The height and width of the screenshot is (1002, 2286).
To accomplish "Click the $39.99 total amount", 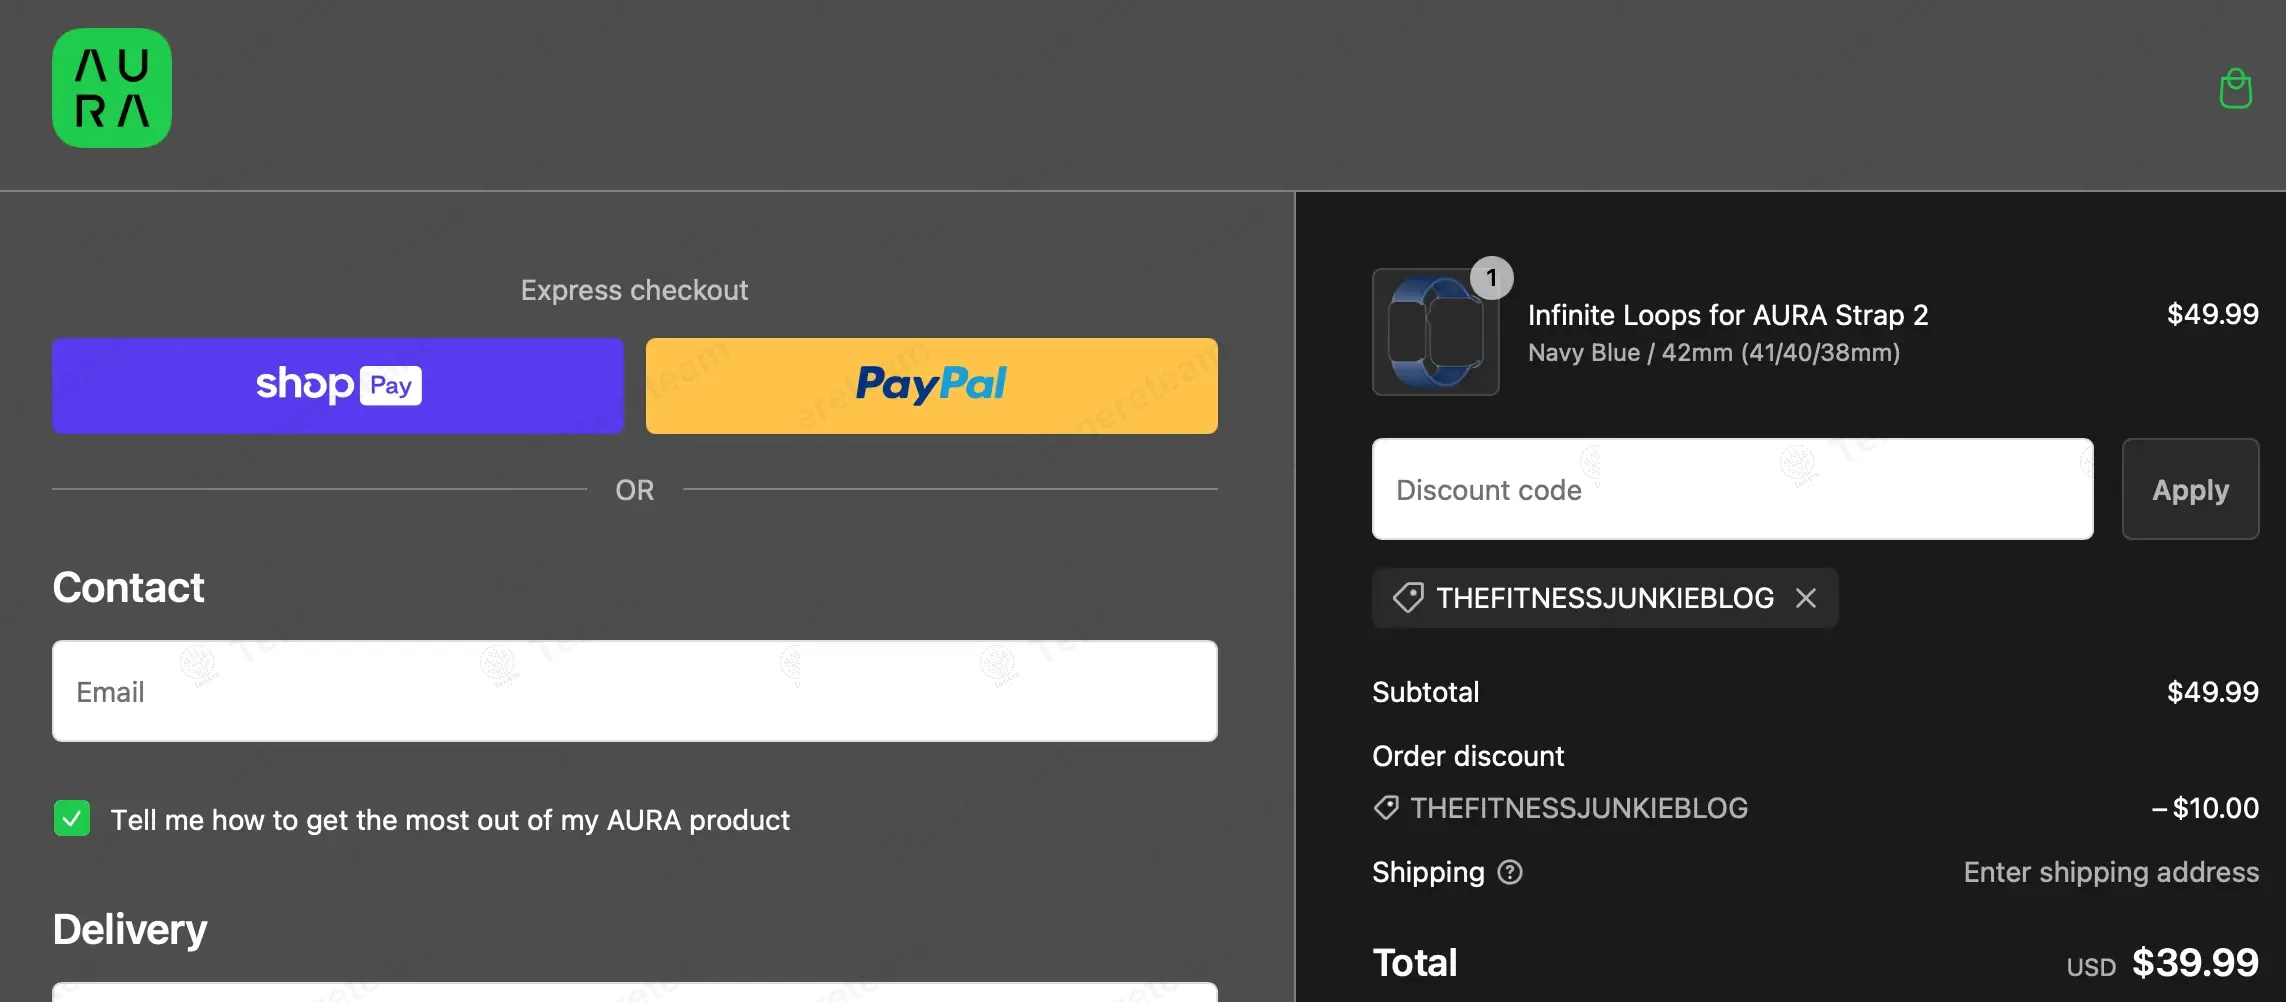I will coord(2195,963).
